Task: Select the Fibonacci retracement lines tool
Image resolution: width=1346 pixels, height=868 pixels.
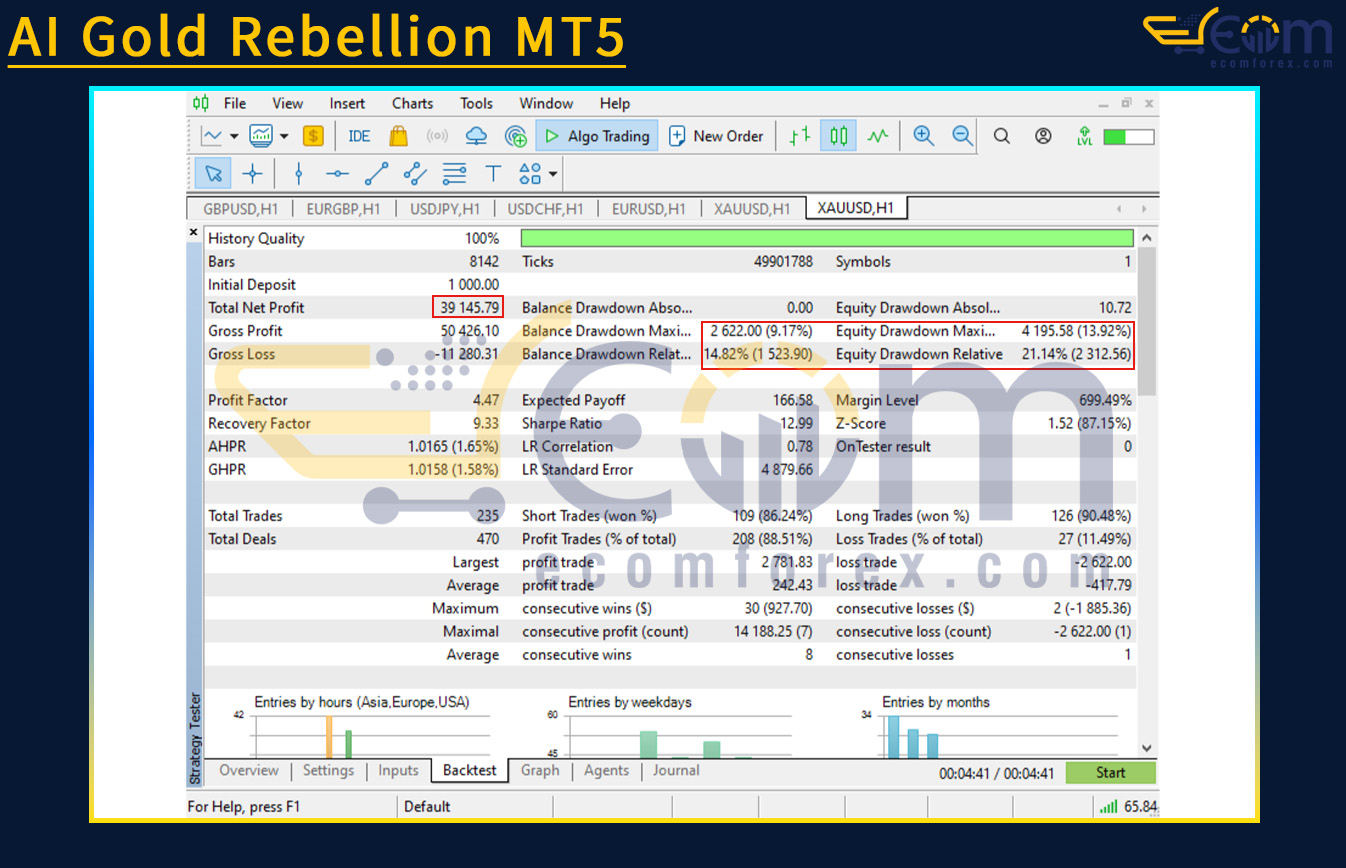Action: click(454, 174)
